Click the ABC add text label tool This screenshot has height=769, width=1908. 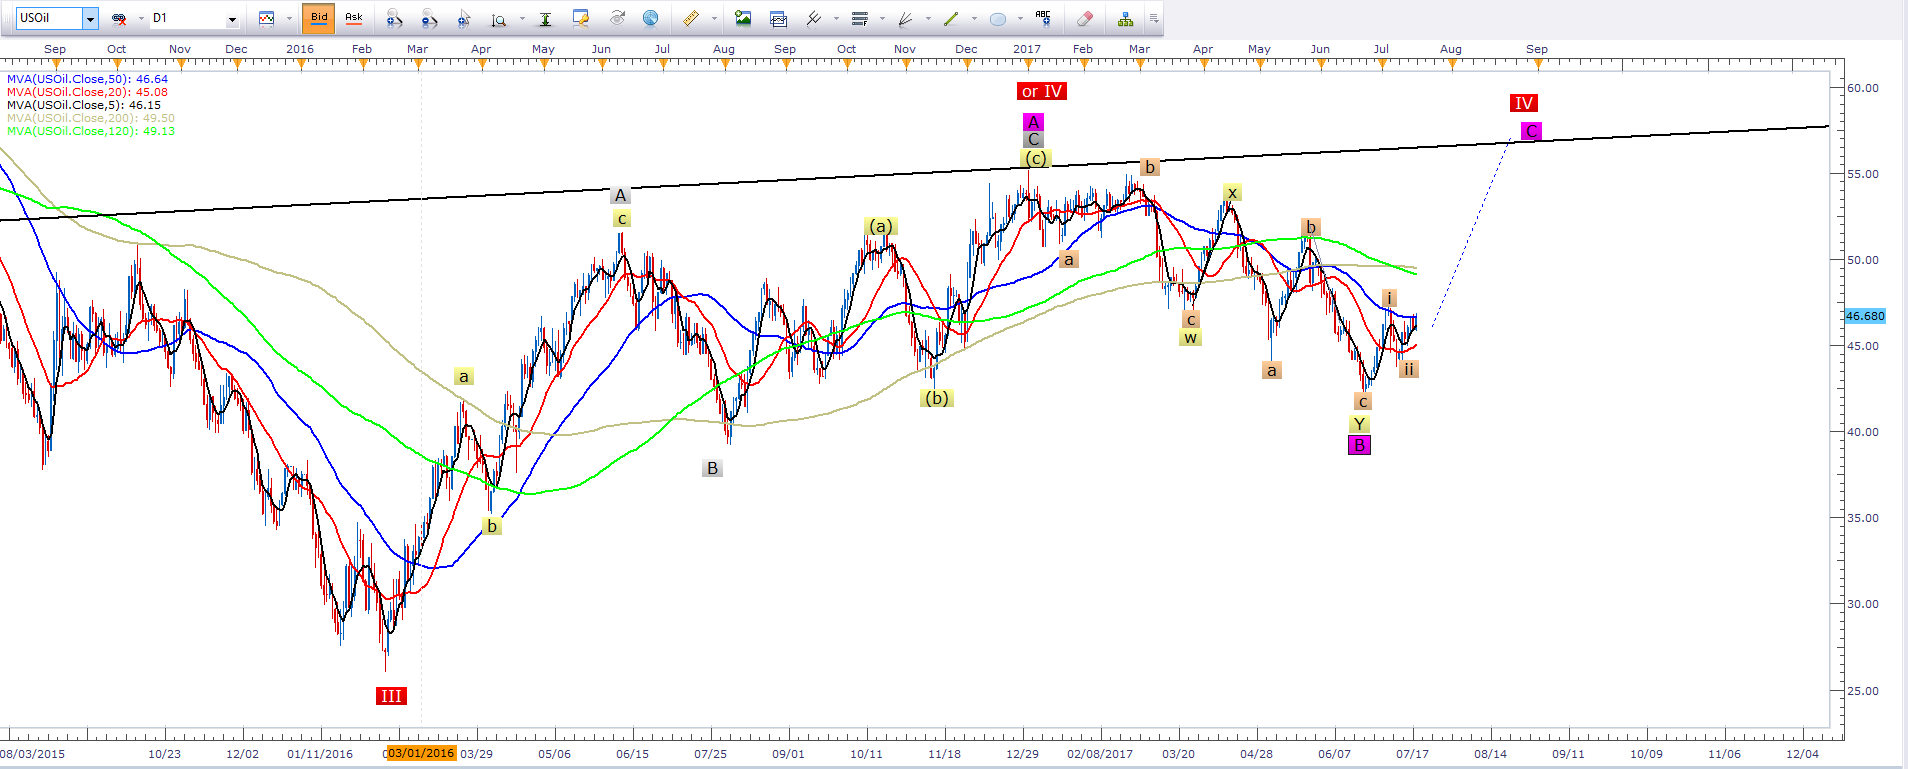pyautogui.click(x=1043, y=18)
